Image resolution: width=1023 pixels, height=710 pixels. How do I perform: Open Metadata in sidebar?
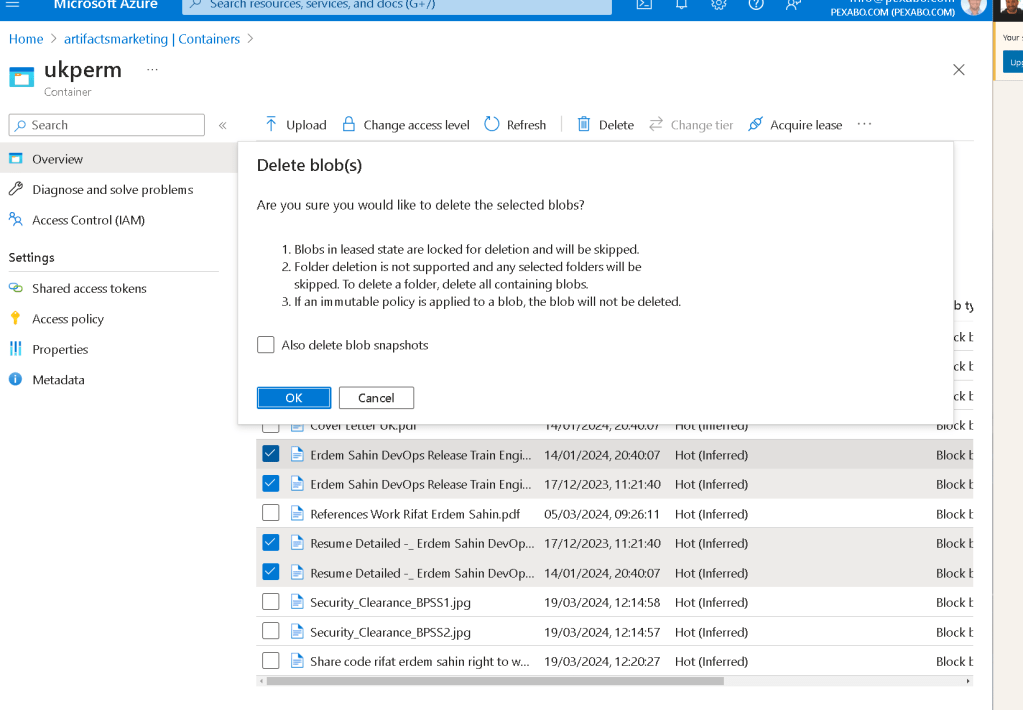58,380
